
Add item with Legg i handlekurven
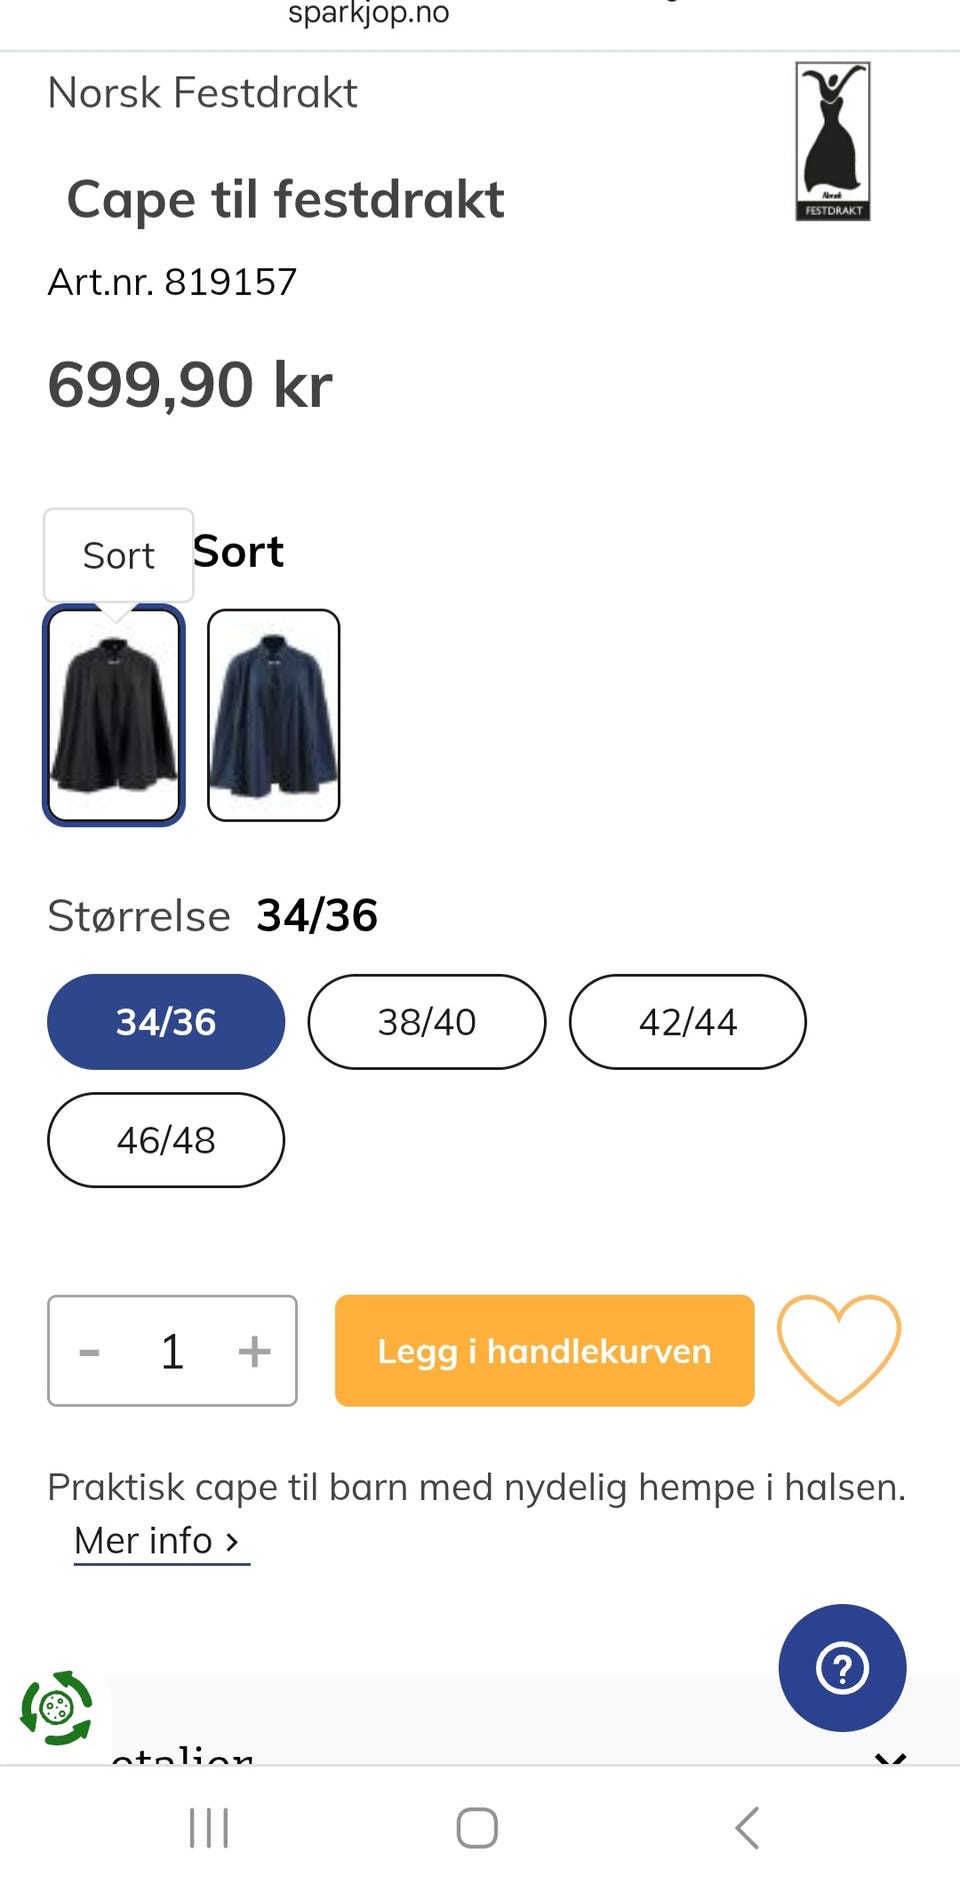544,1351
